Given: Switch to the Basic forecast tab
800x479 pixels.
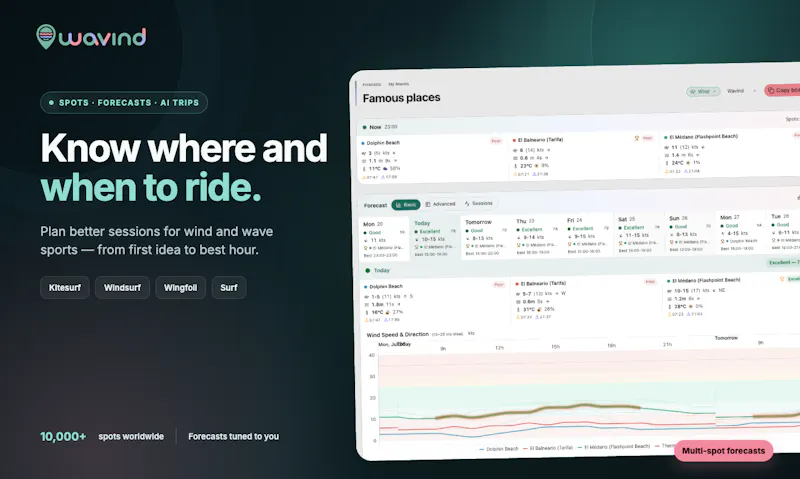Looking at the screenshot, I should pyautogui.click(x=406, y=205).
